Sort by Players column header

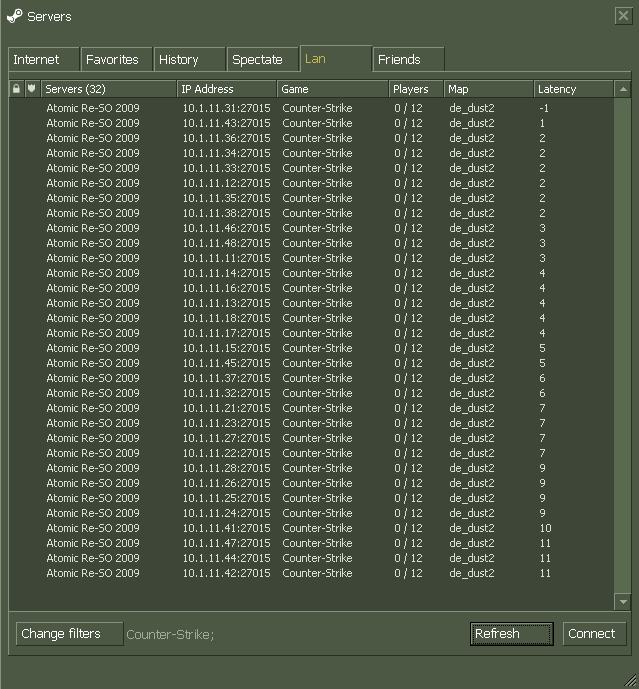(x=416, y=89)
